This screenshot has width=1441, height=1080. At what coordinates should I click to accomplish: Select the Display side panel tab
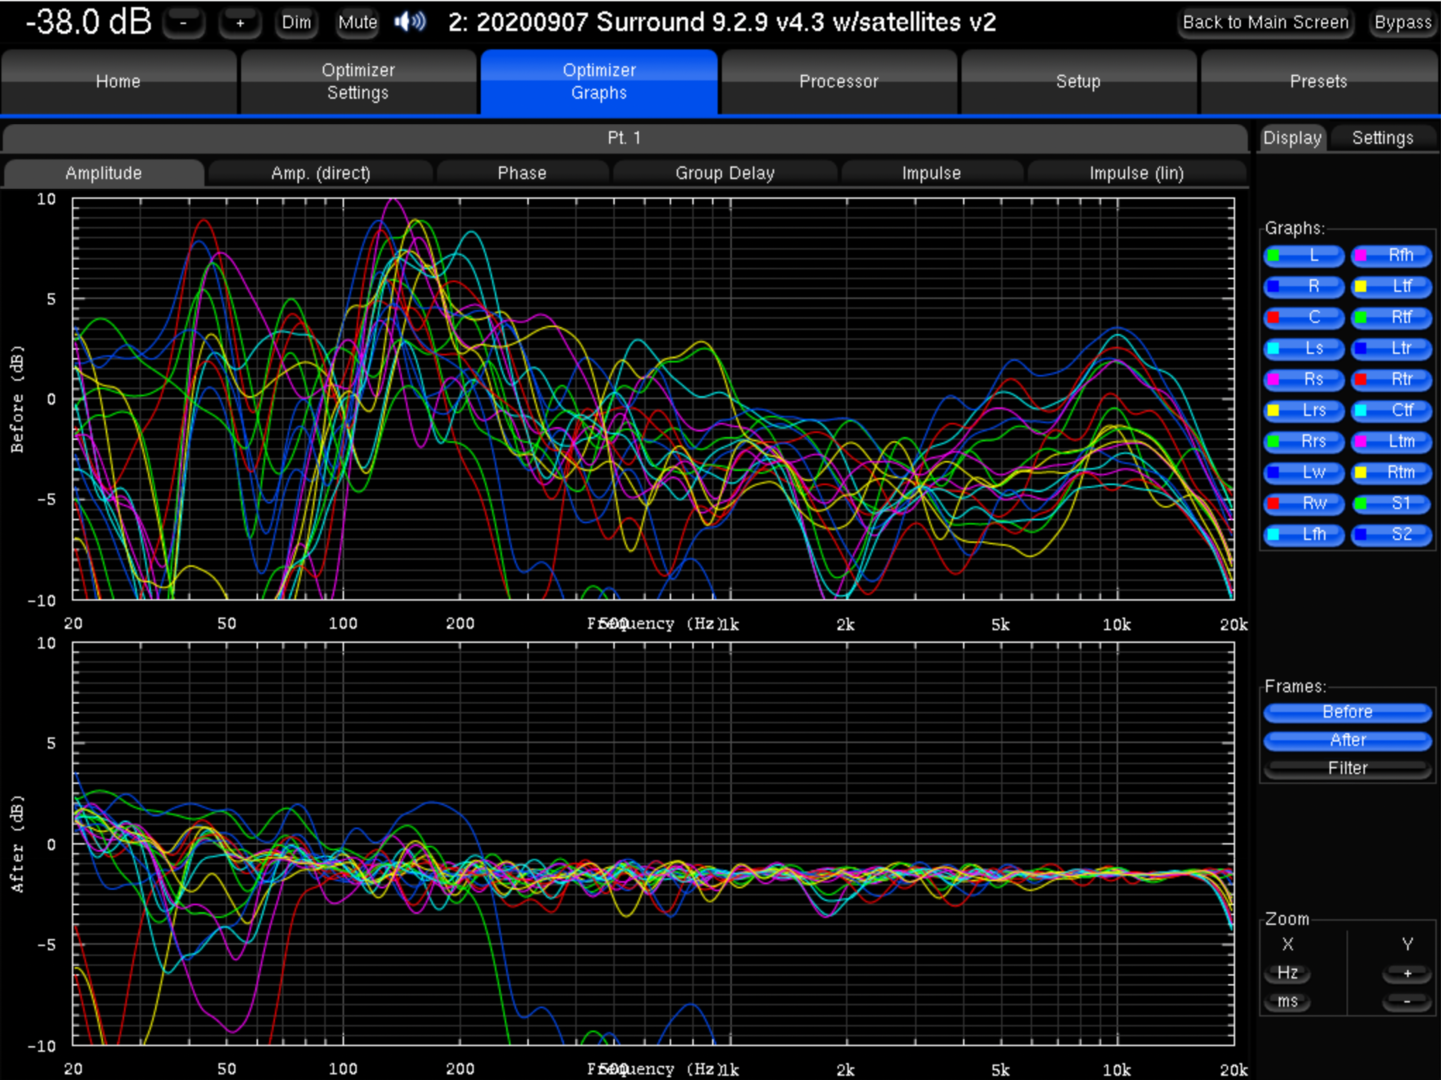[1292, 138]
